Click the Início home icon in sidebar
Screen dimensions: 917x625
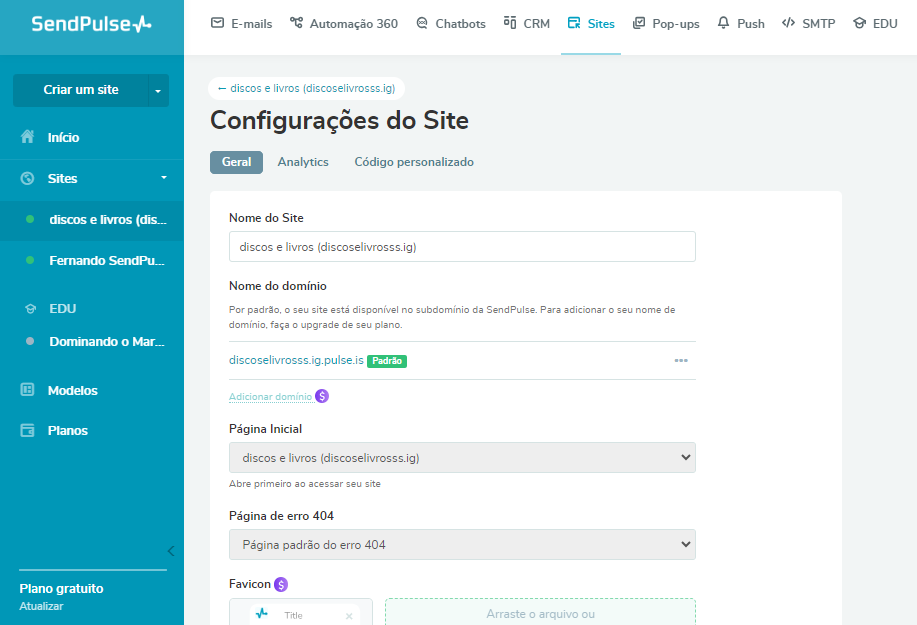(27, 137)
